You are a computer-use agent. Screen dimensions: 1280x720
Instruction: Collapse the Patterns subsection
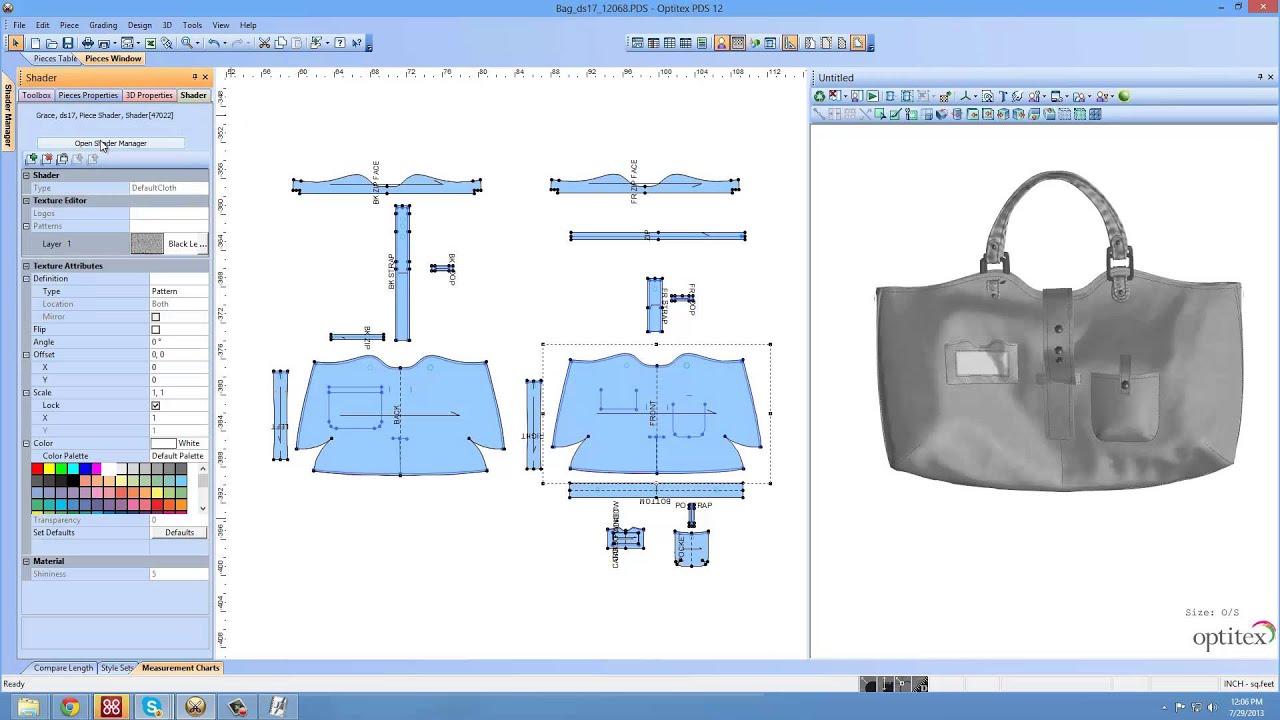[27, 226]
